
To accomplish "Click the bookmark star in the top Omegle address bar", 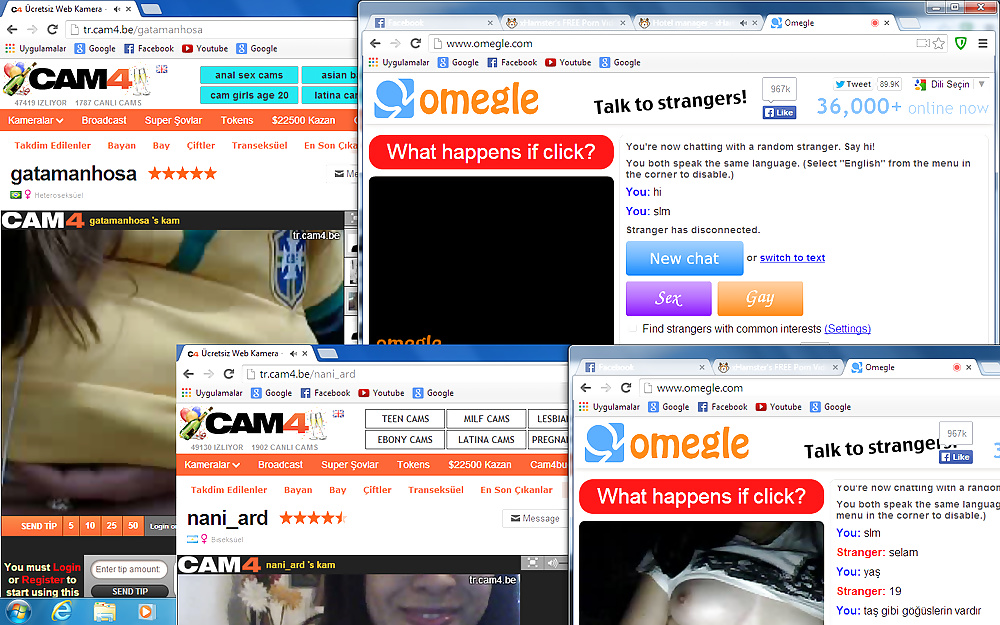I will pyautogui.click(x=939, y=43).
